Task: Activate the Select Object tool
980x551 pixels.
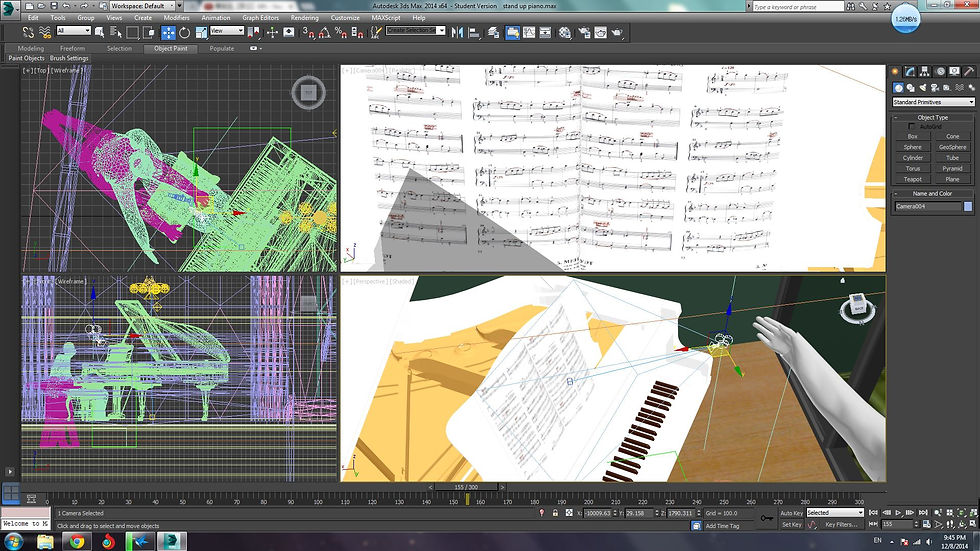Action: pos(99,32)
